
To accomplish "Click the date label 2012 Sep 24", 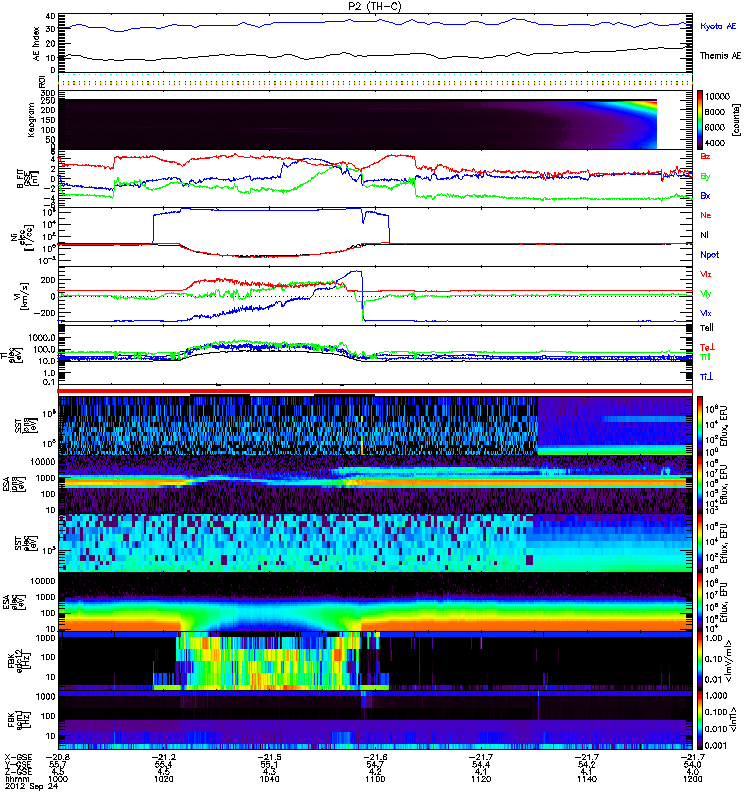I will tap(32, 786).
